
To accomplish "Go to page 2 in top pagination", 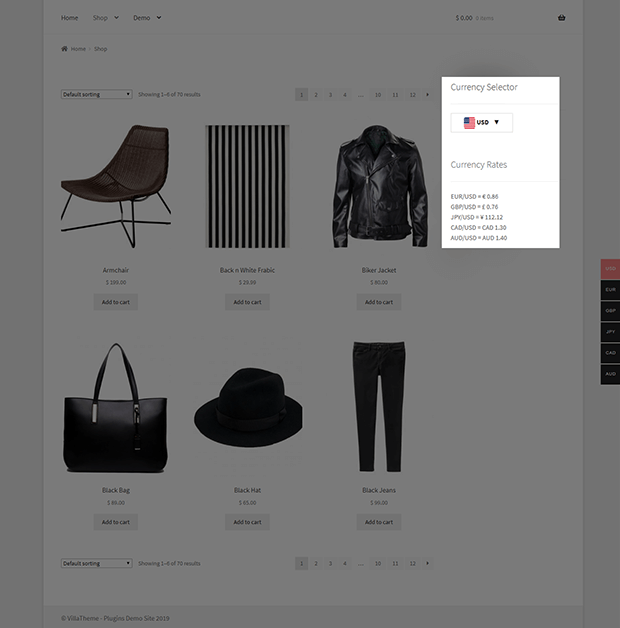I will (x=316, y=95).
